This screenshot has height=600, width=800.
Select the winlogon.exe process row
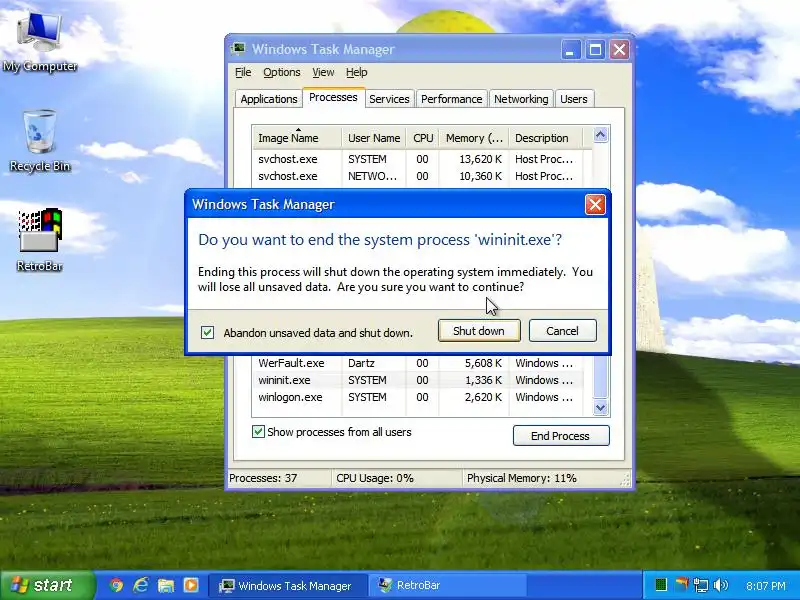(418, 397)
